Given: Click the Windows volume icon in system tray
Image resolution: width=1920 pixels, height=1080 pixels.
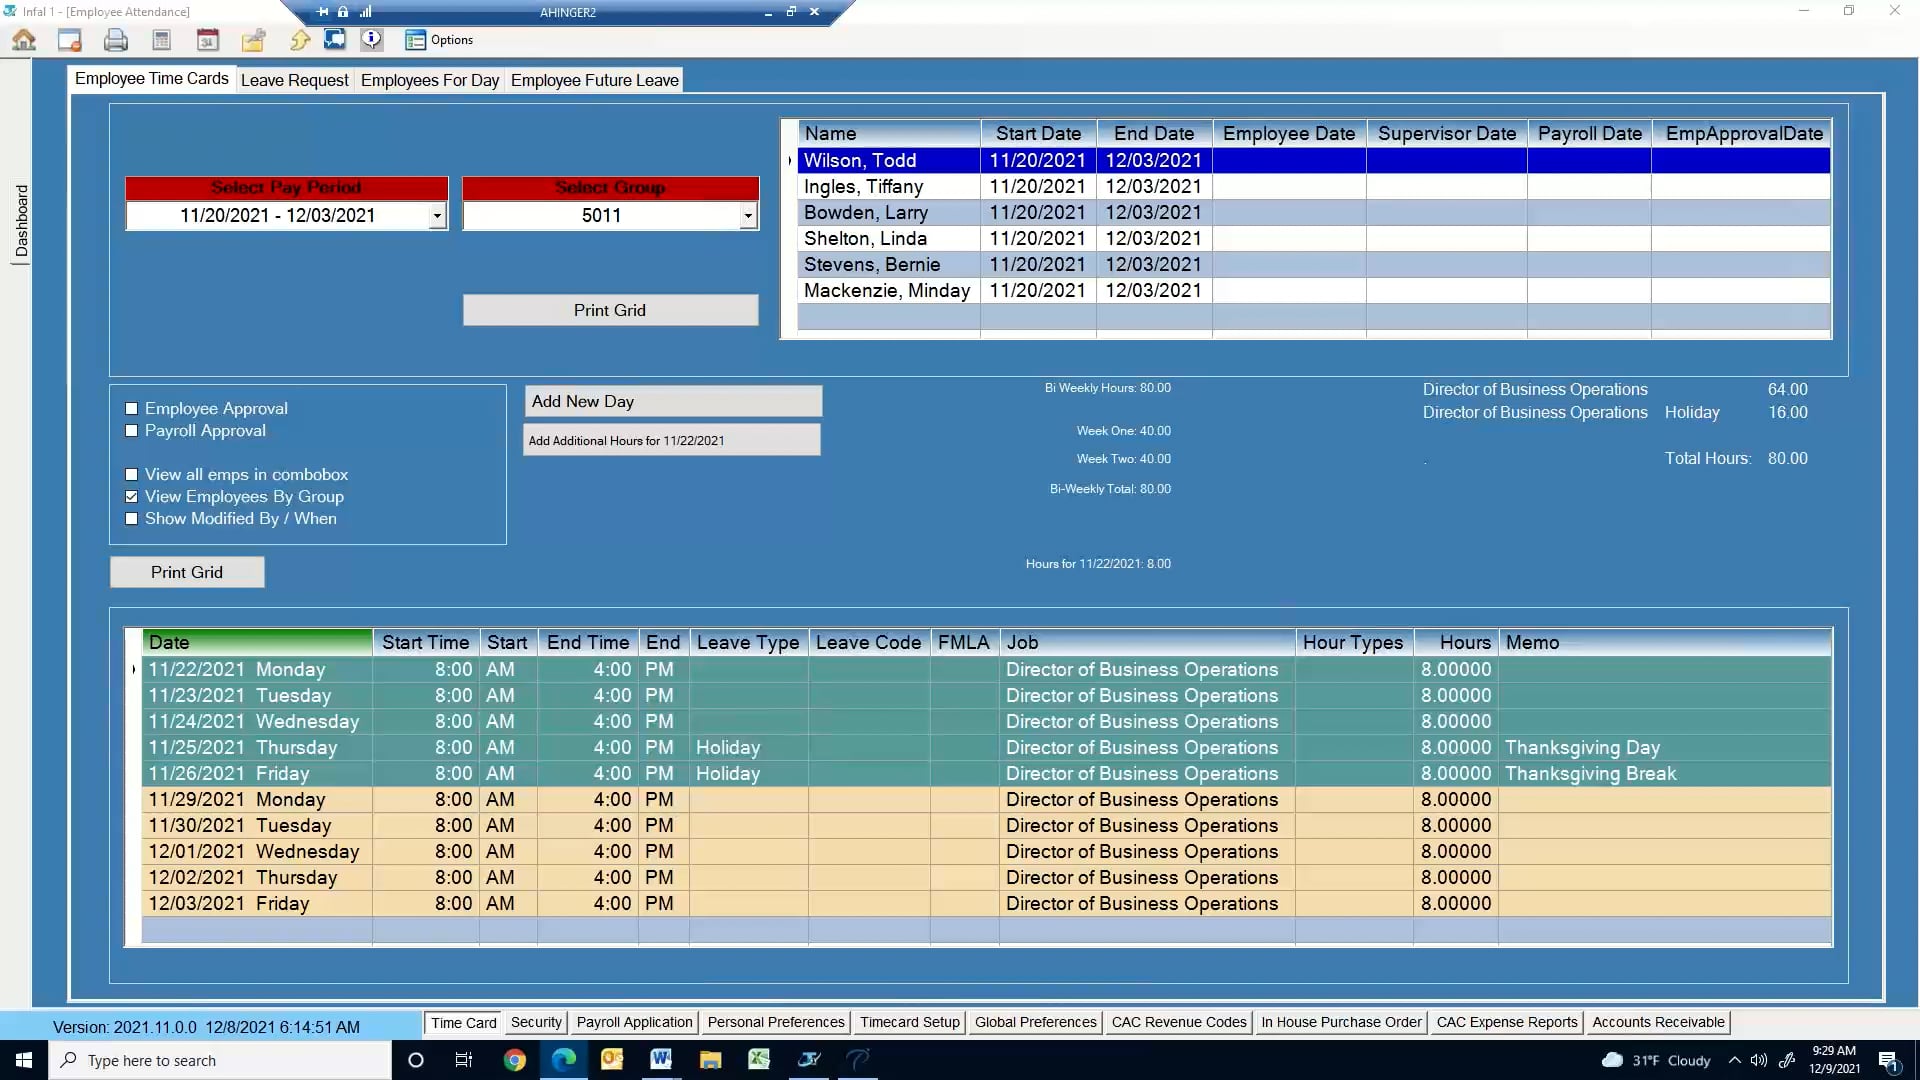Looking at the screenshot, I should (x=1759, y=1060).
